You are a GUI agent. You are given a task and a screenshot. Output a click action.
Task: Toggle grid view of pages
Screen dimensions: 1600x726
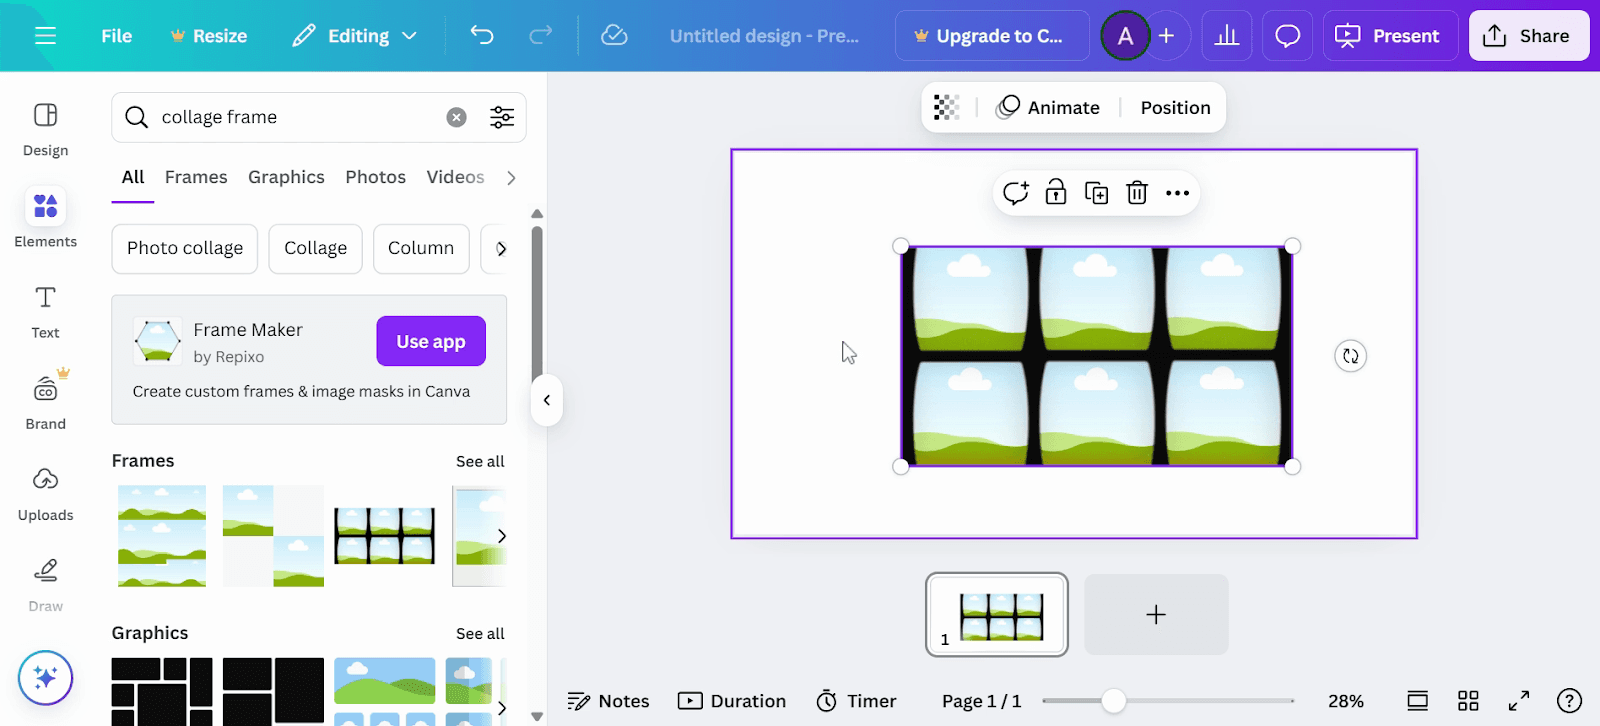pos(1468,701)
